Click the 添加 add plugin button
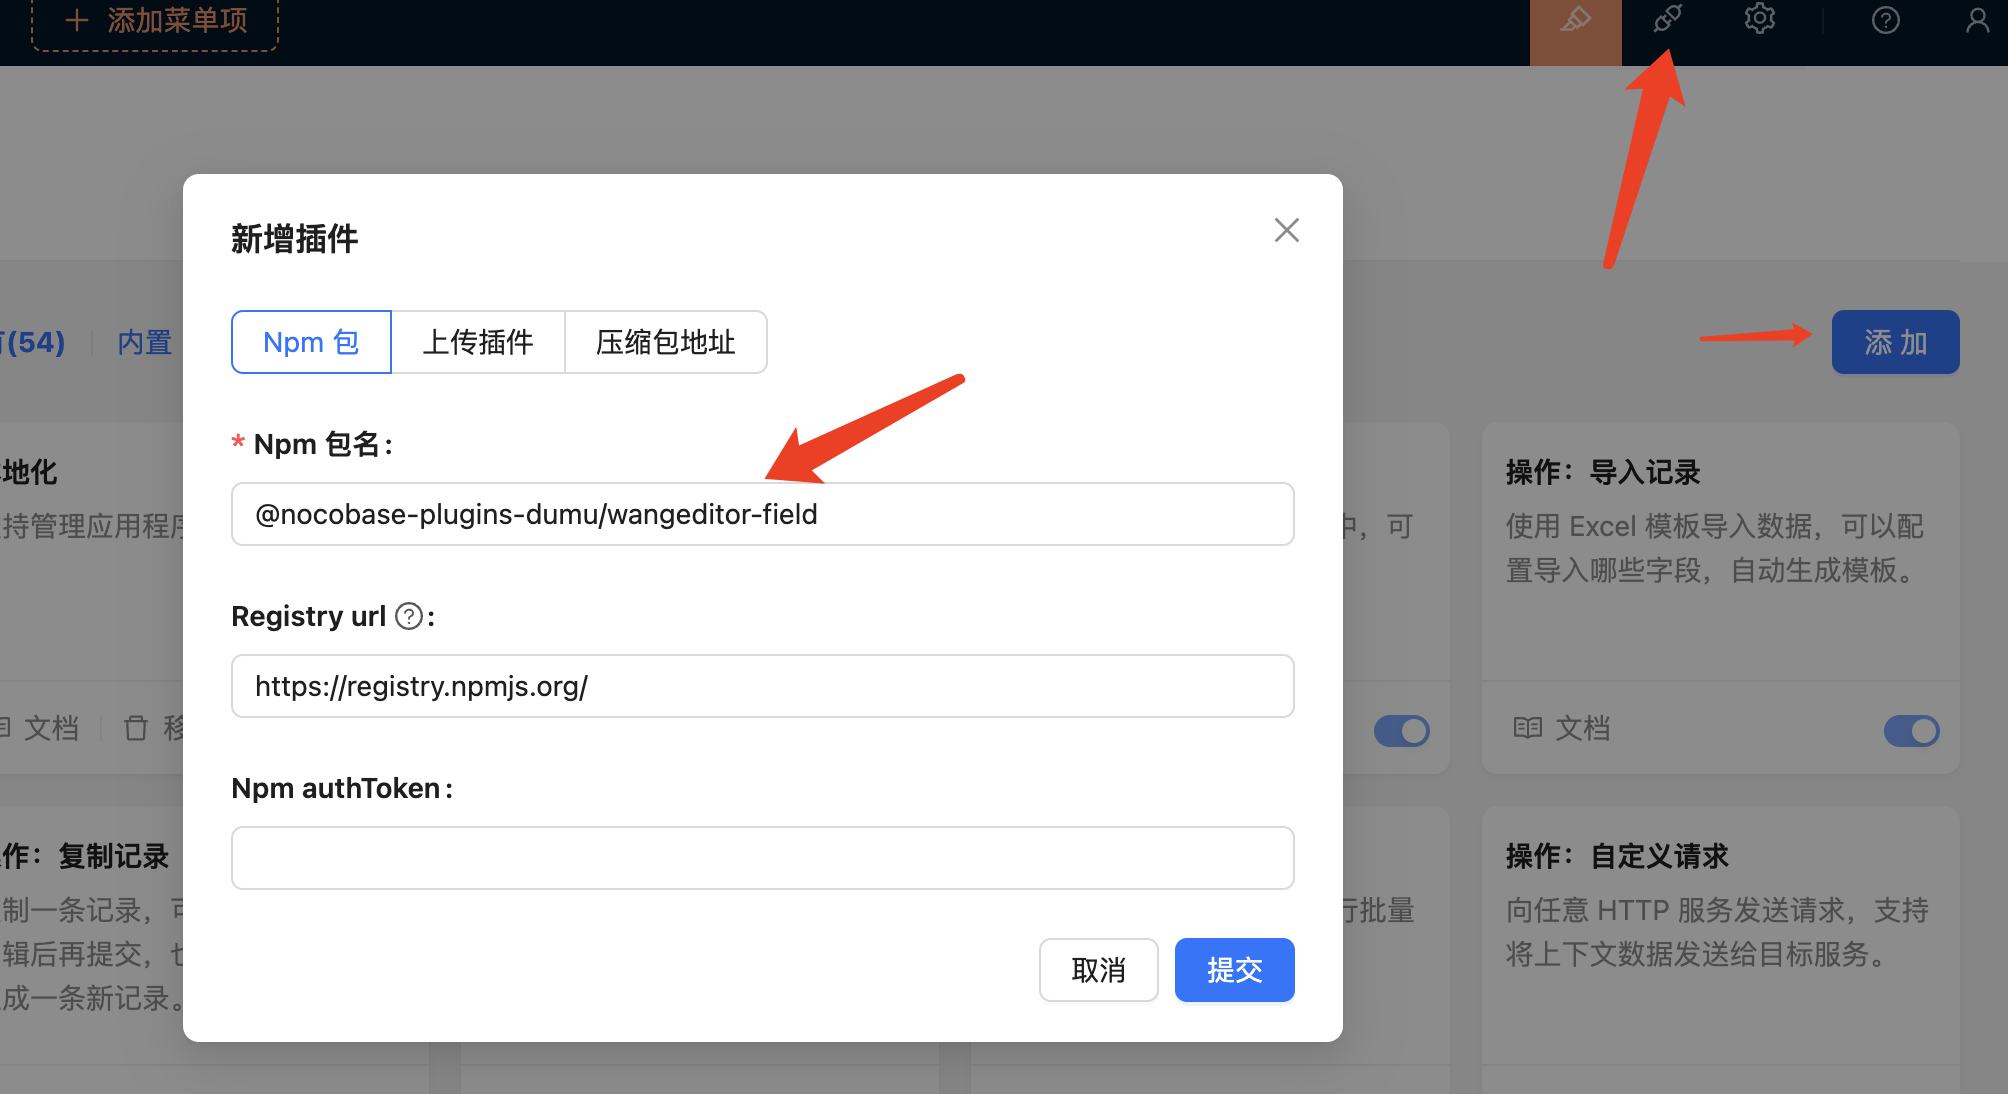Viewport: 2008px width, 1094px height. [x=1894, y=342]
